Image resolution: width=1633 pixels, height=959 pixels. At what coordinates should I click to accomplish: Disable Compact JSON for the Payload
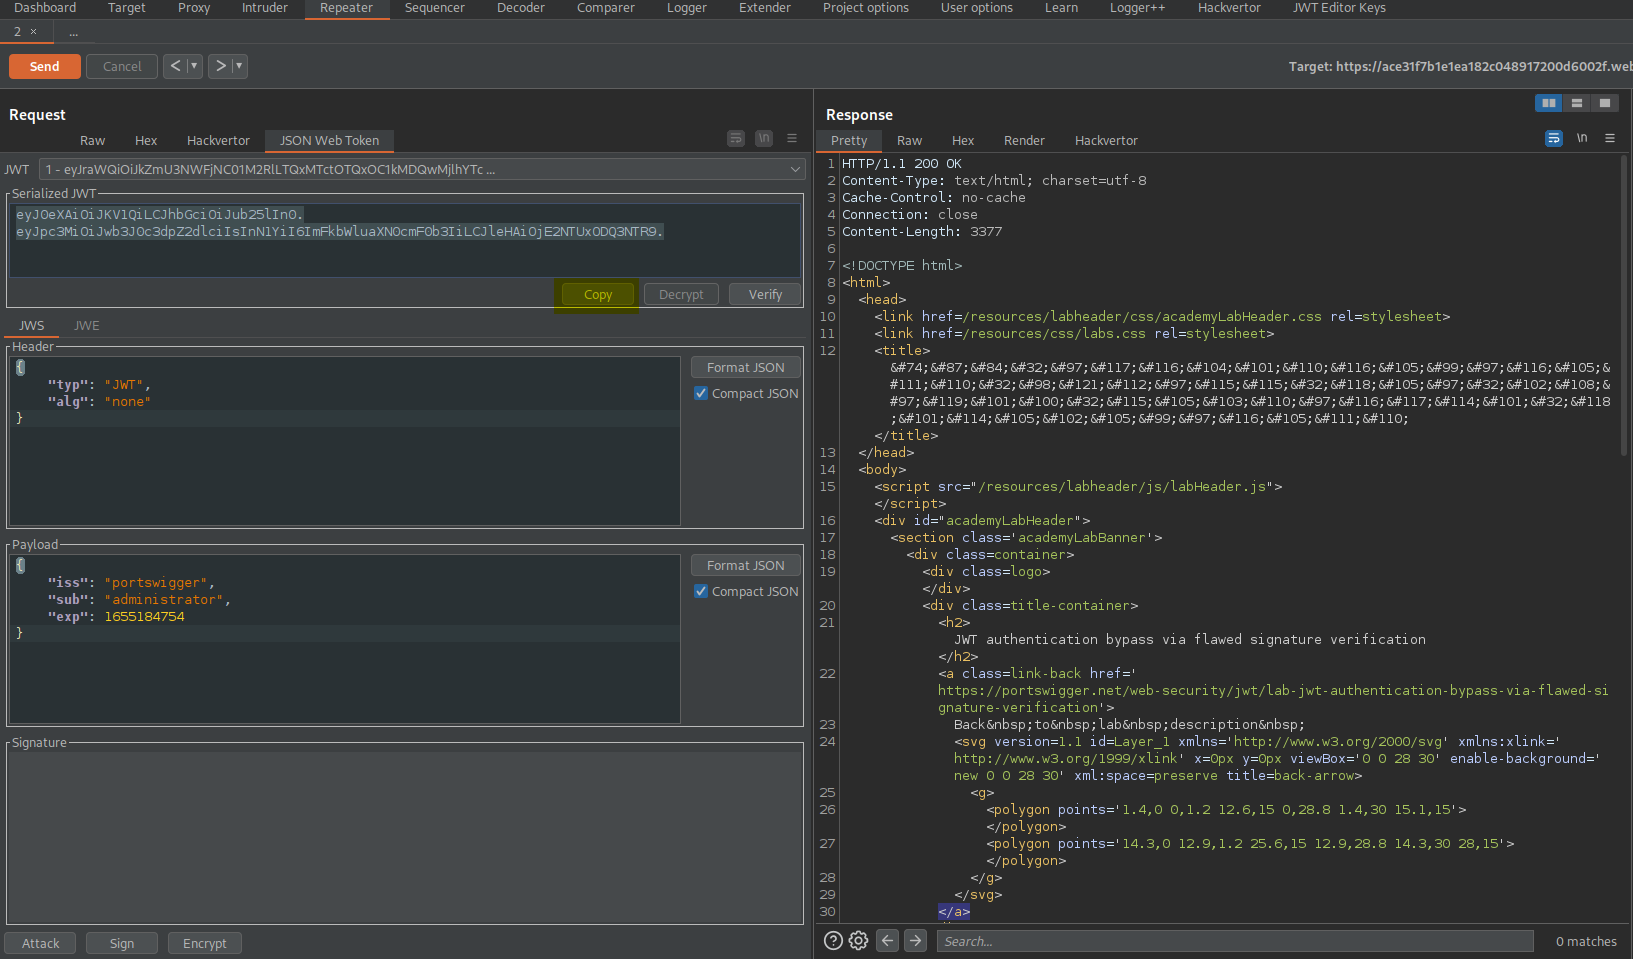coord(701,591)
